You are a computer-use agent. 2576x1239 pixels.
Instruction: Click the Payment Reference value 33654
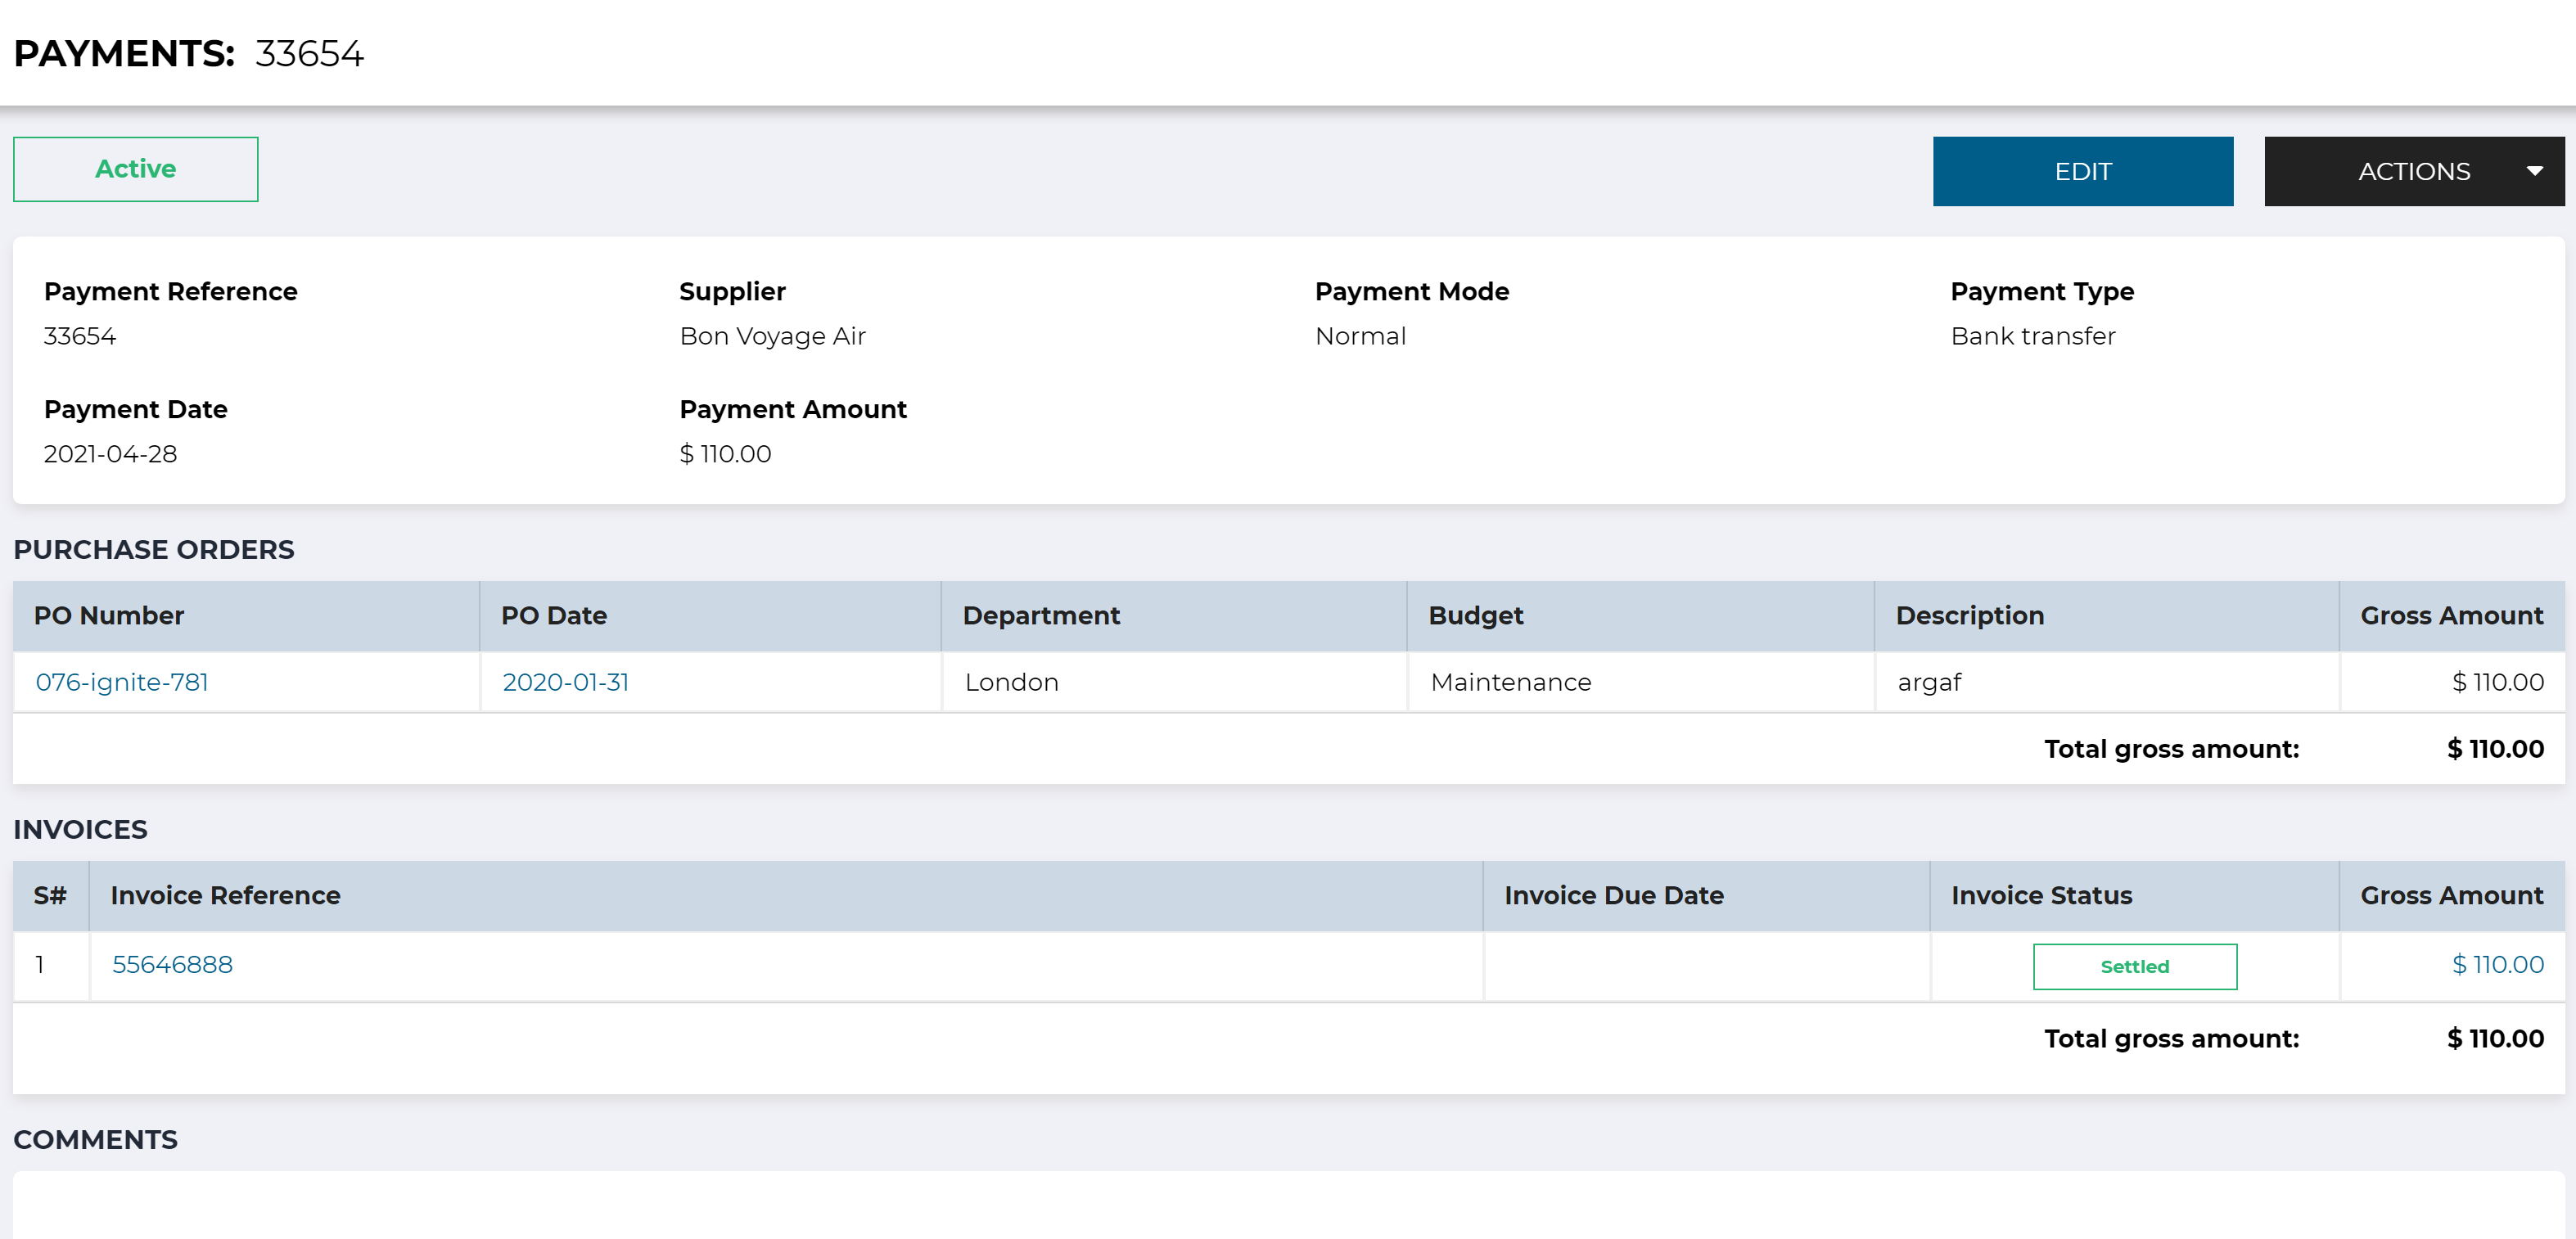pyautogui.click(x=80, y=336)
